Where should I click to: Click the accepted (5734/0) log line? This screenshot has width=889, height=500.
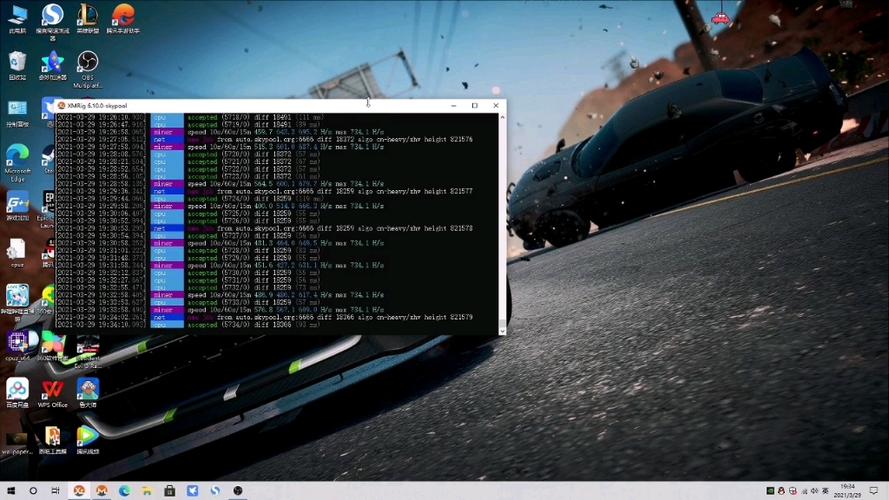coord(189,325)
